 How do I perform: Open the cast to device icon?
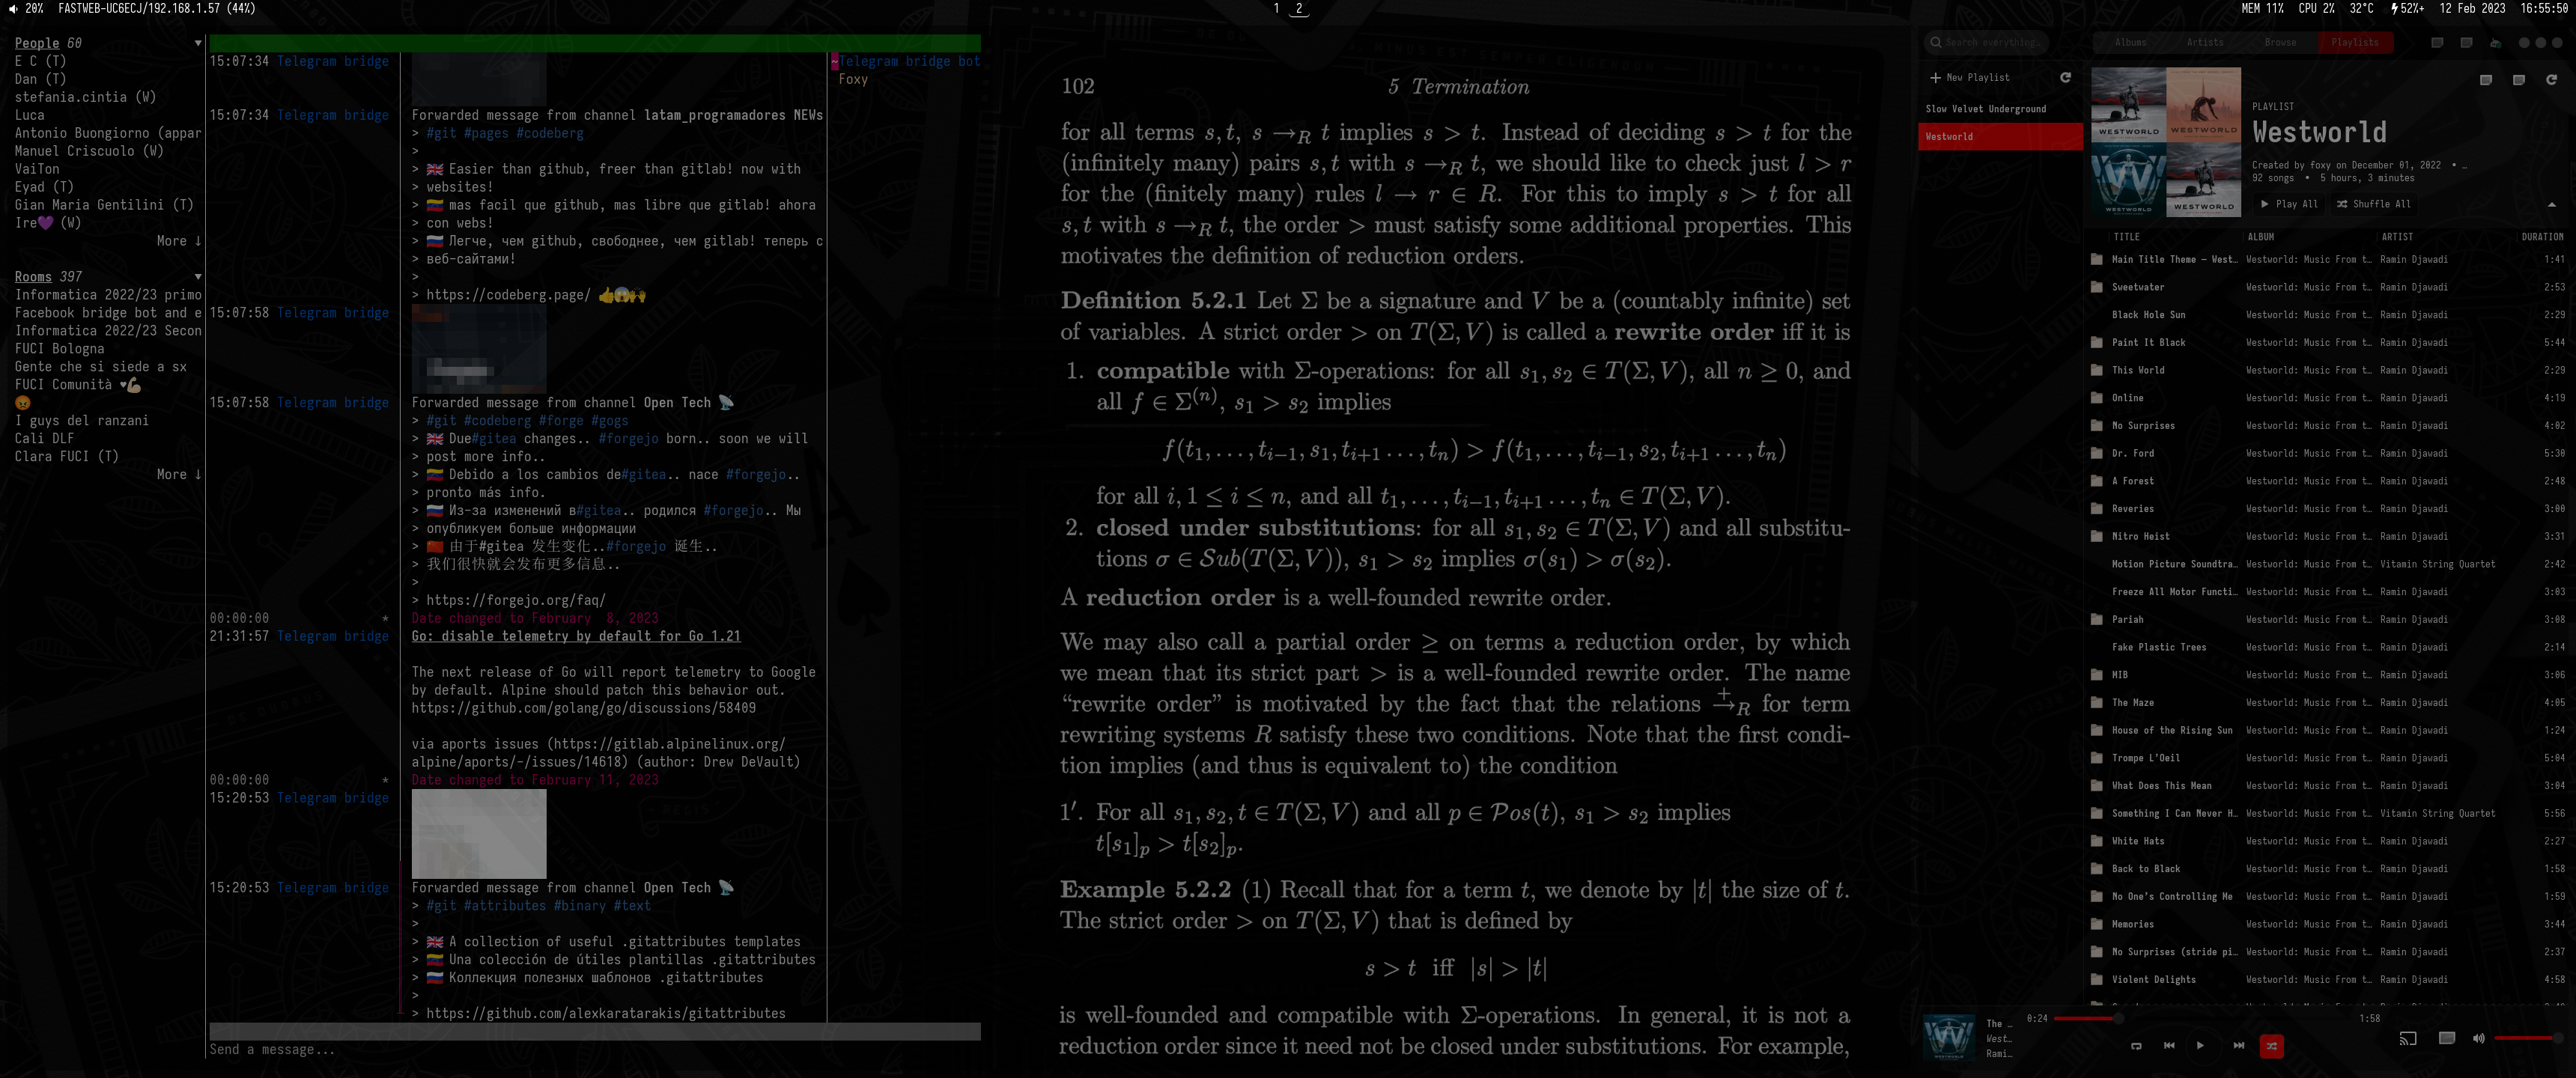2408,1038
